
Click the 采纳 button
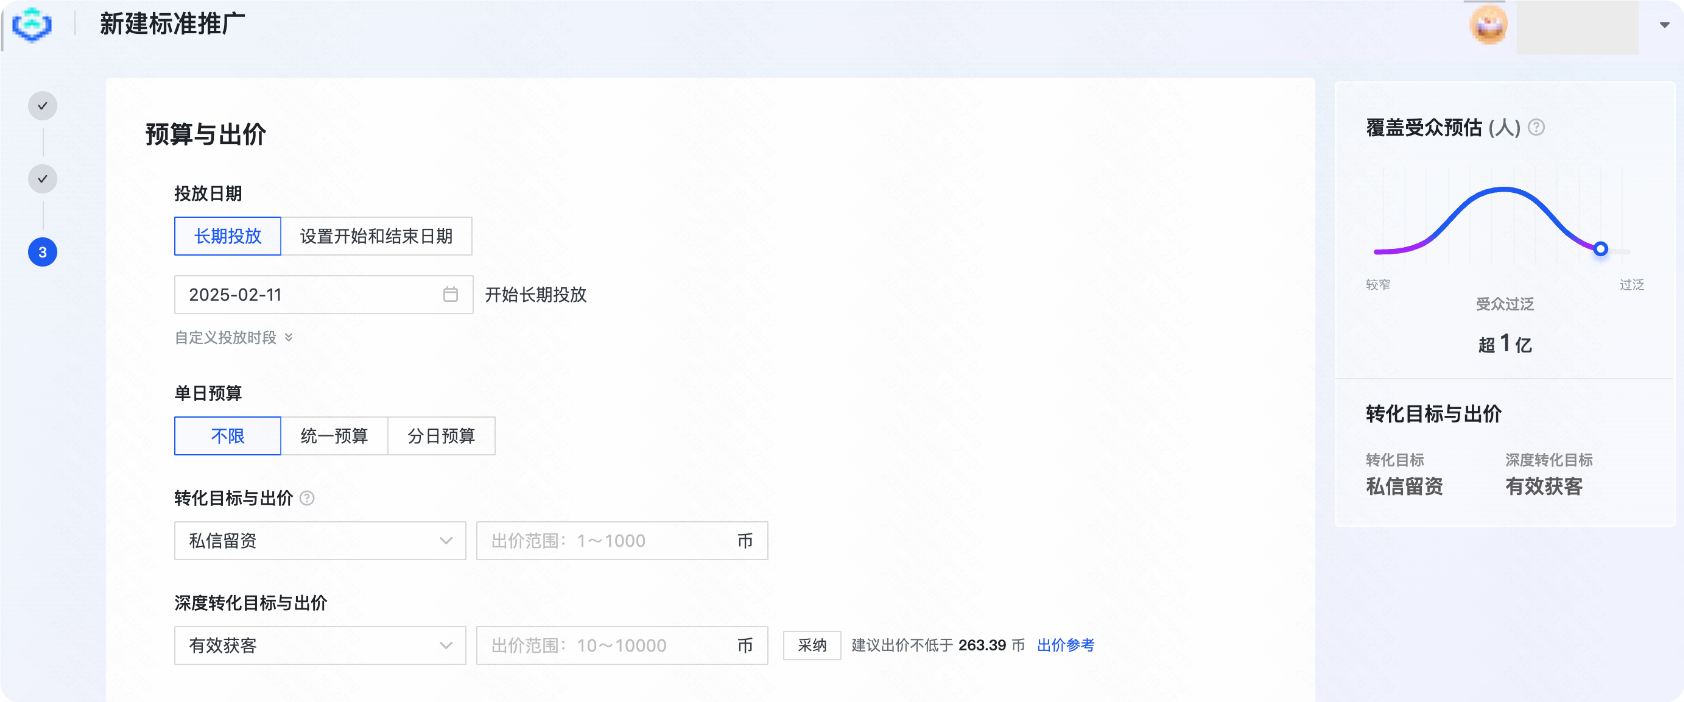pyautogui.click(x=812, y=646)
